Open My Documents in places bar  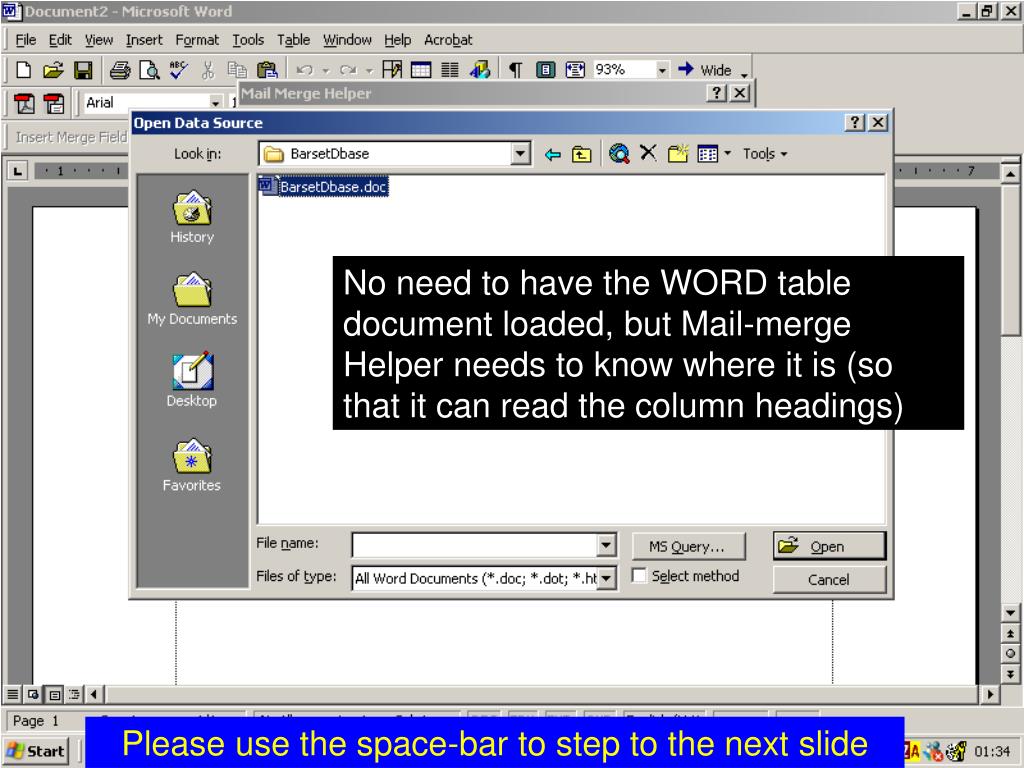coord(192,299)
